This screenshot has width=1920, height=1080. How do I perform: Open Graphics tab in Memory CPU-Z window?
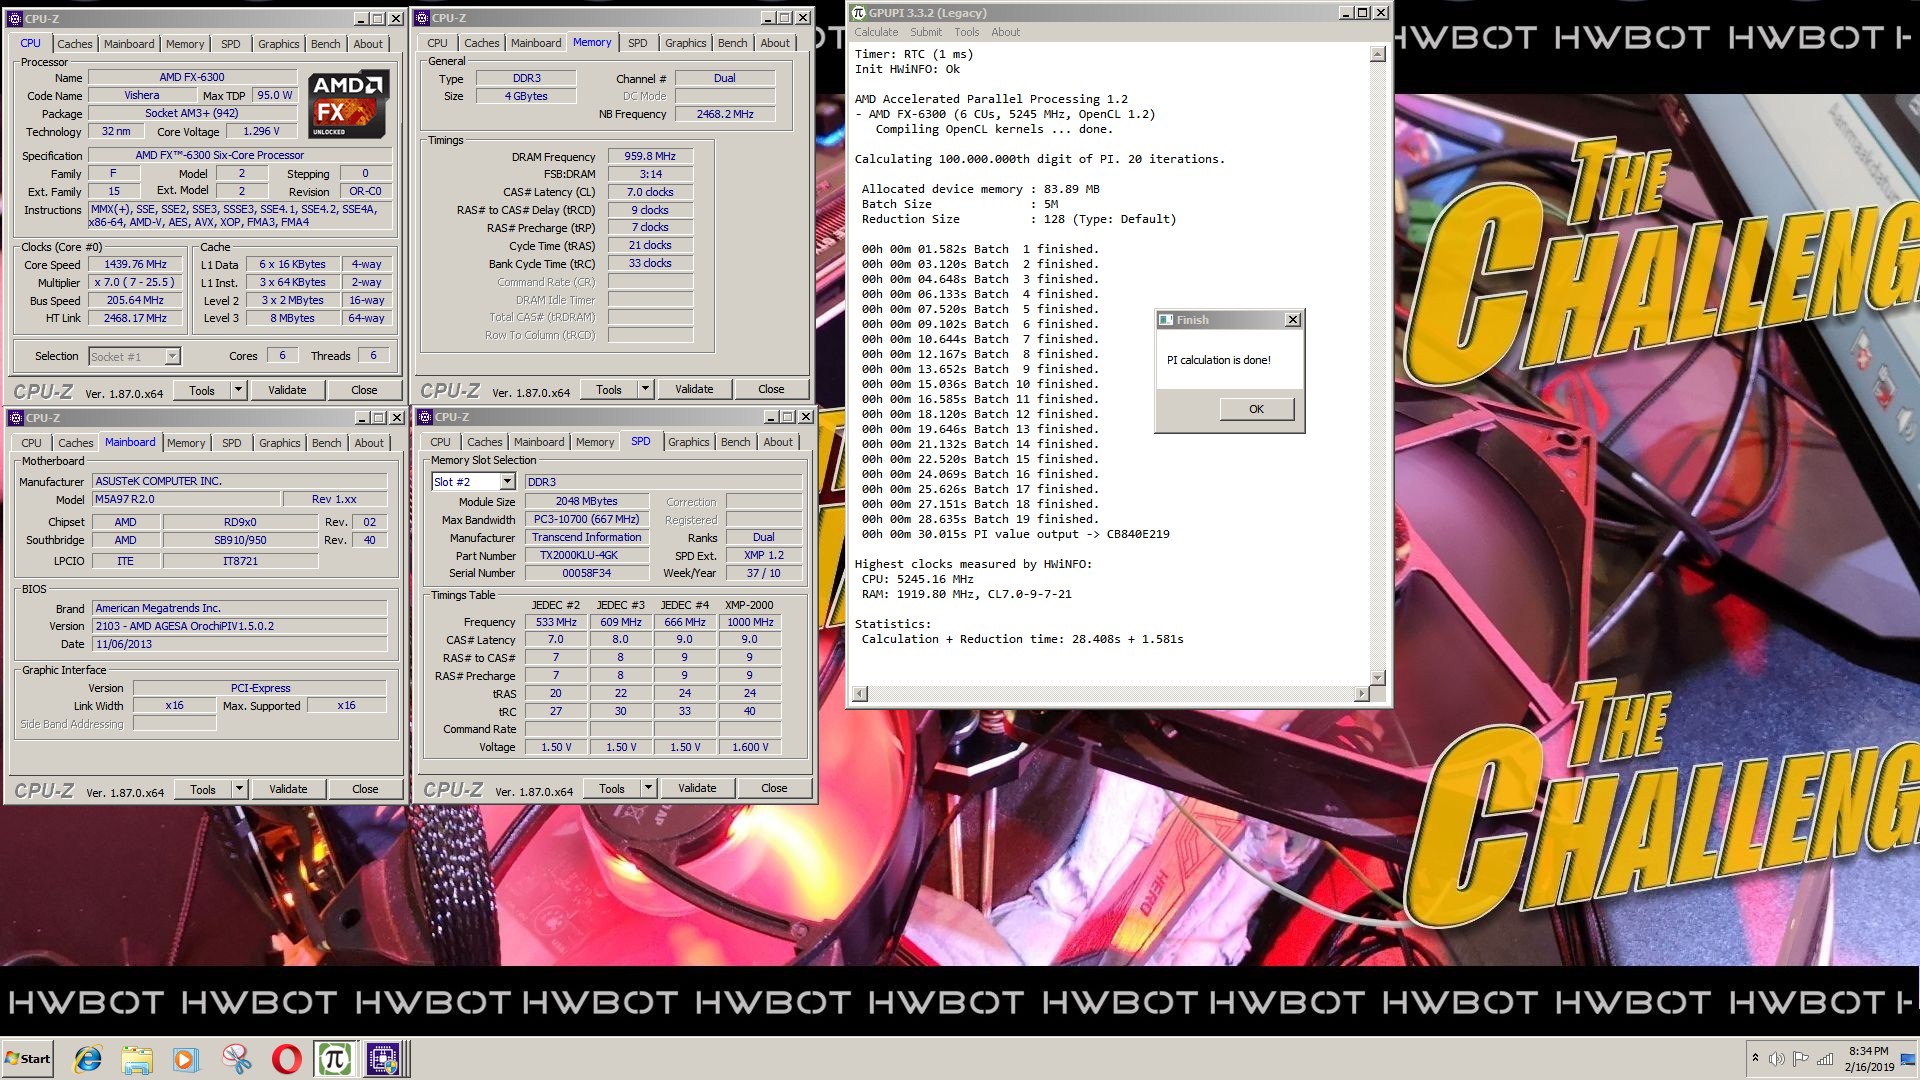[x=685, y=43]
